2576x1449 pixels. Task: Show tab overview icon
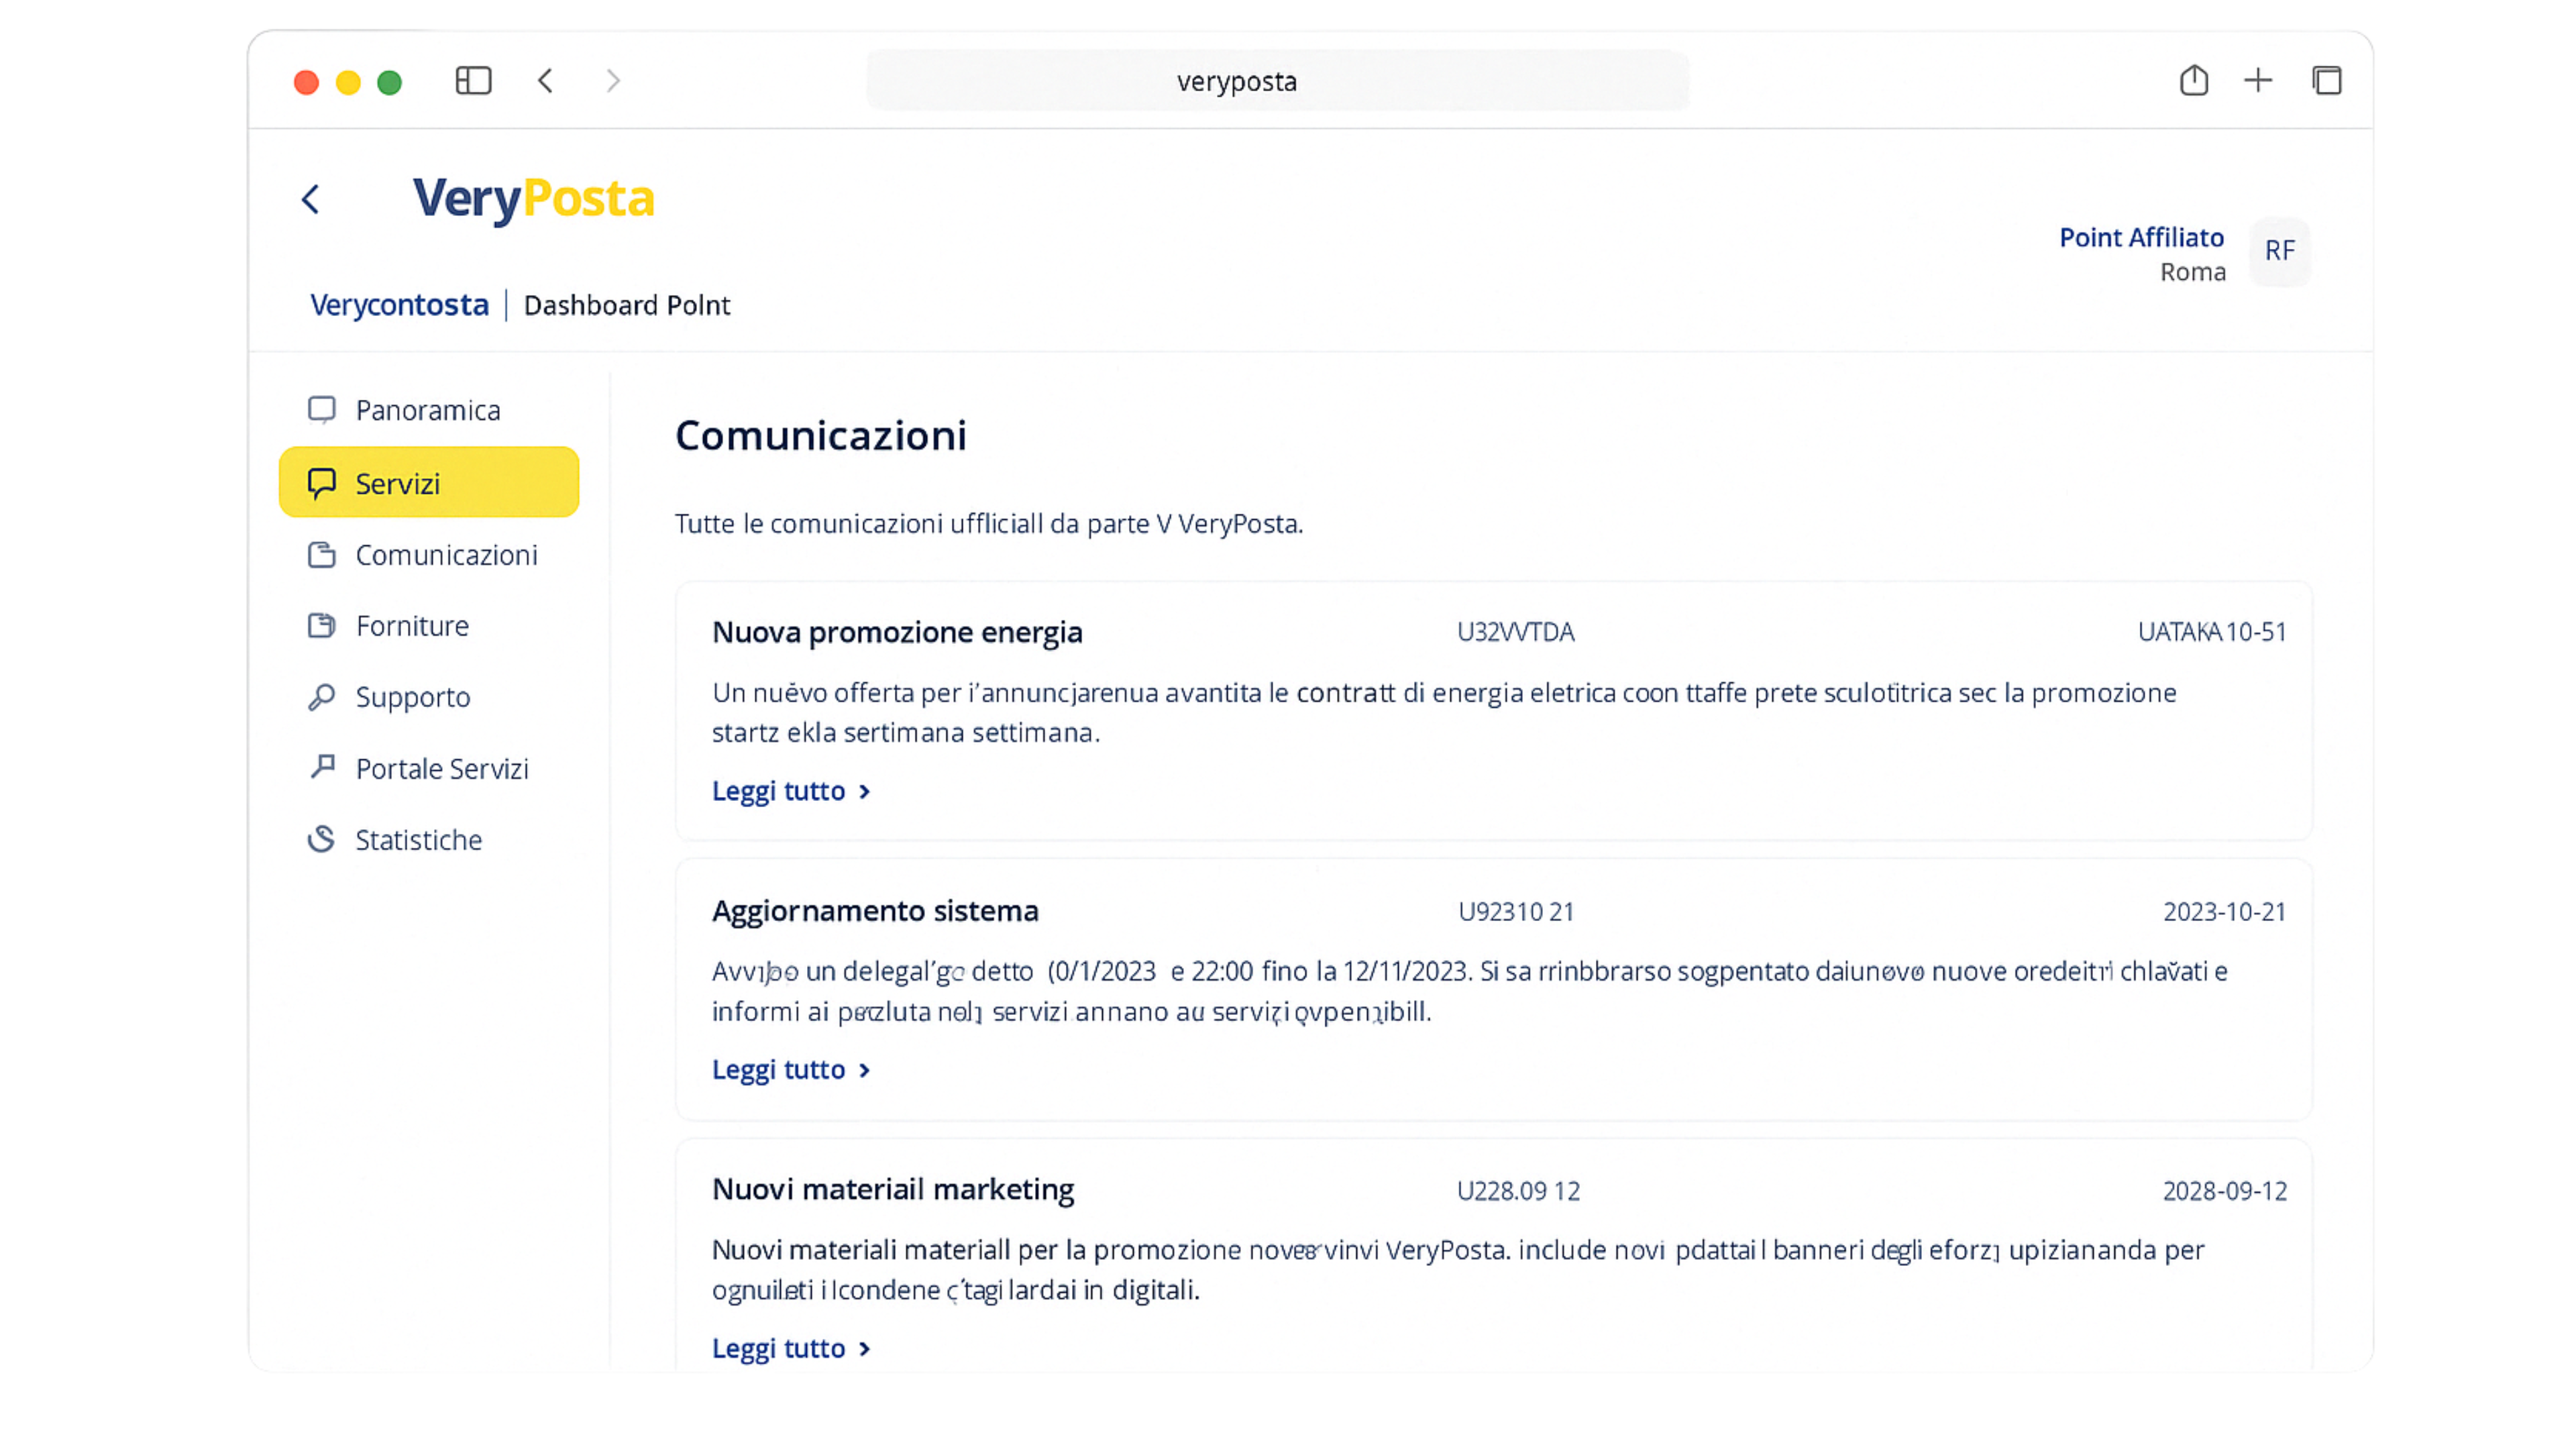(x=2326, y=80)
